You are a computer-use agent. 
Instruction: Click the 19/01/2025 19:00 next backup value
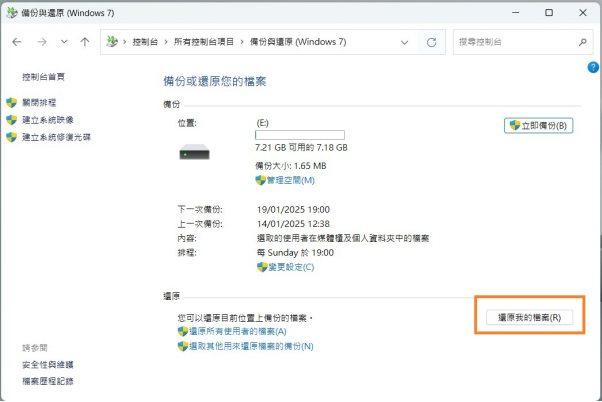coord(293,210)
